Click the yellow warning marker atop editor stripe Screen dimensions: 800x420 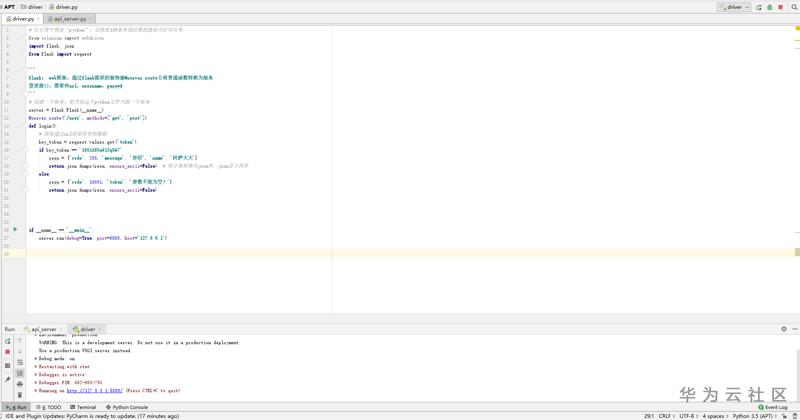click(x=797, y=28)
